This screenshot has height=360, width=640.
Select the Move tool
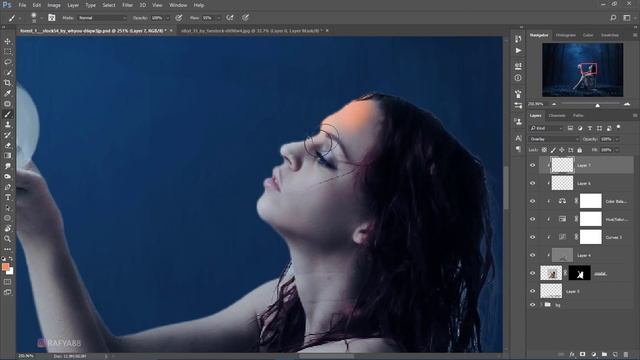[x=8, y=41]
